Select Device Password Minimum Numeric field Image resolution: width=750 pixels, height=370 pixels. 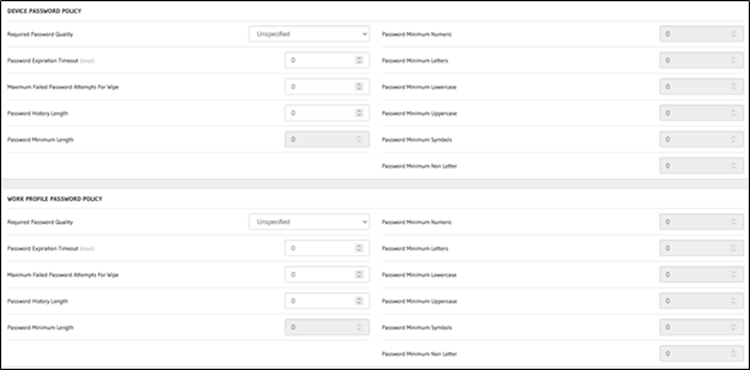[701, 34]
